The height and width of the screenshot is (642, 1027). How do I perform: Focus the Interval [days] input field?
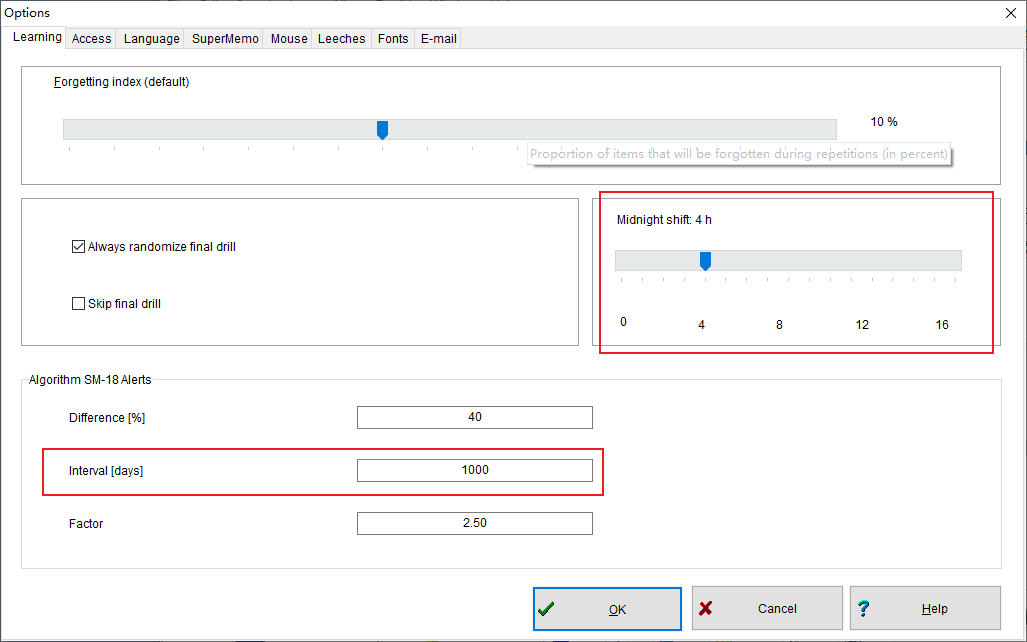click(x=474, y=470)
